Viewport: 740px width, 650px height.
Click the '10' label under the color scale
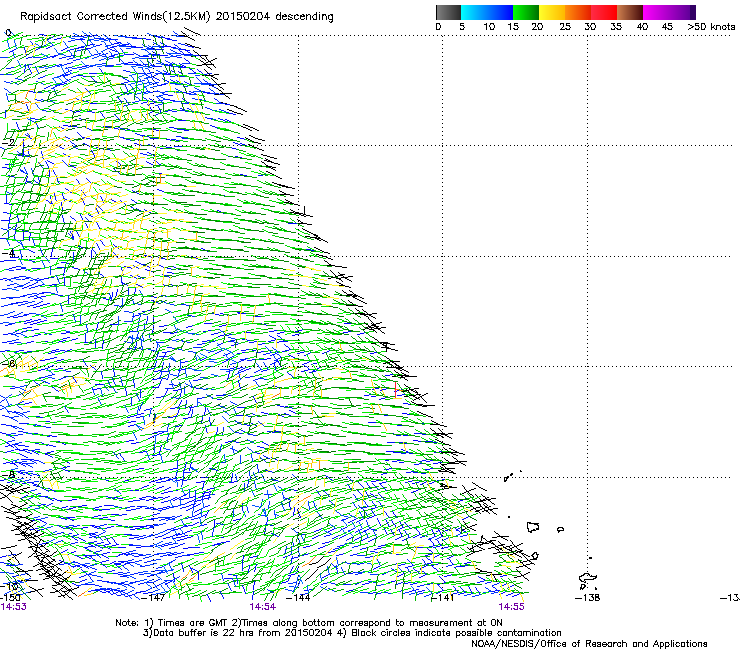coord(489,27)
